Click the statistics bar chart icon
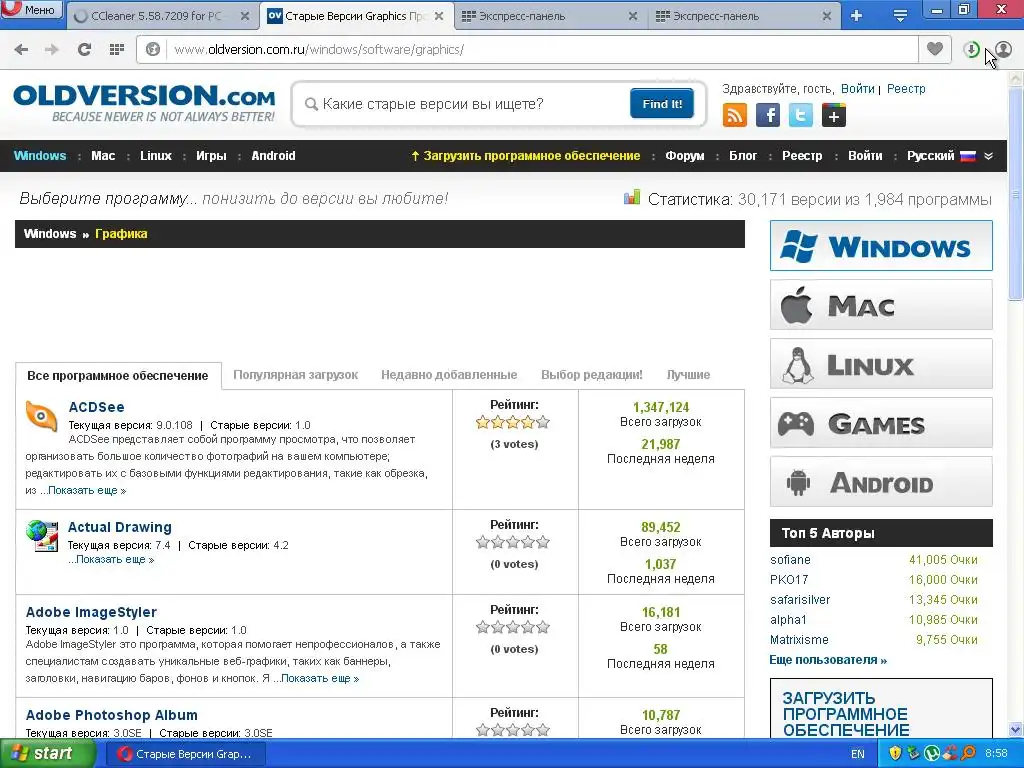Image resolution: width=1024 pixels, height=768 pixels. [632, 197]
